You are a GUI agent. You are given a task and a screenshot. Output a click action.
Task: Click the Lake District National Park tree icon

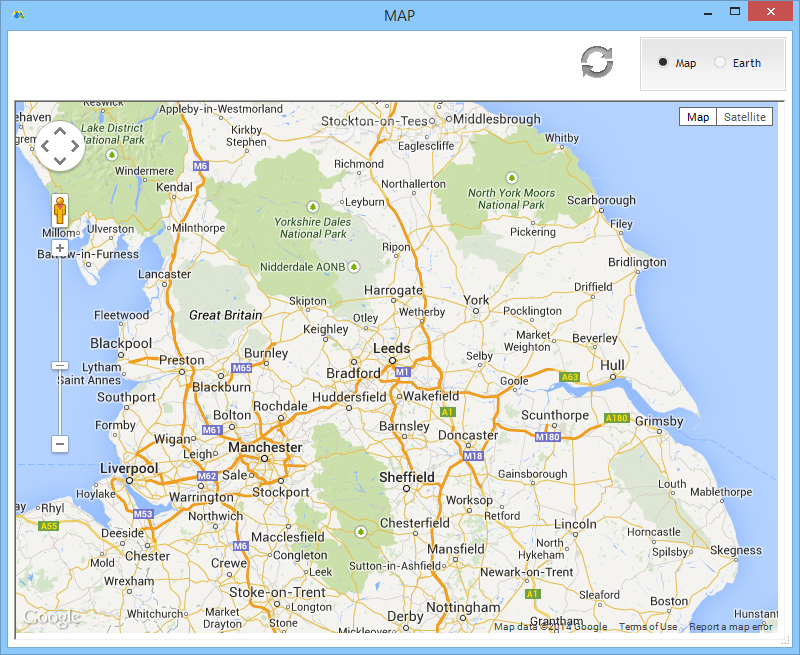click(112, 154)
